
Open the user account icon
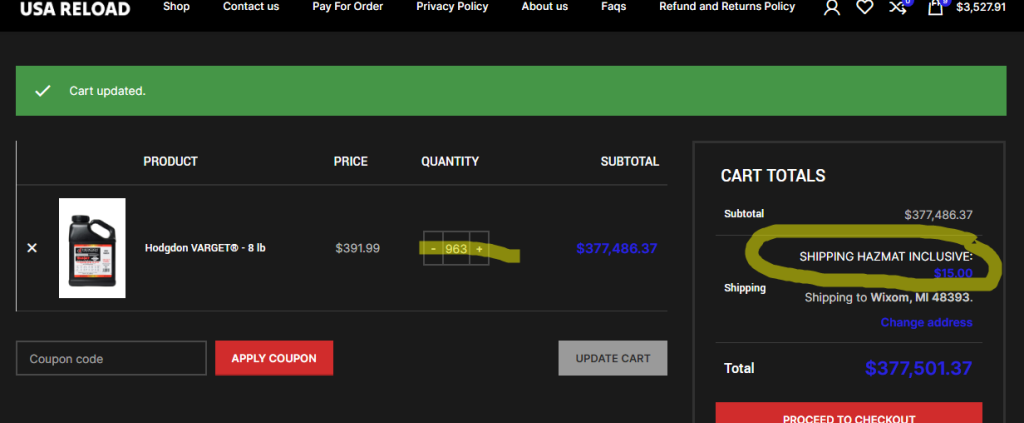point(831,8)
